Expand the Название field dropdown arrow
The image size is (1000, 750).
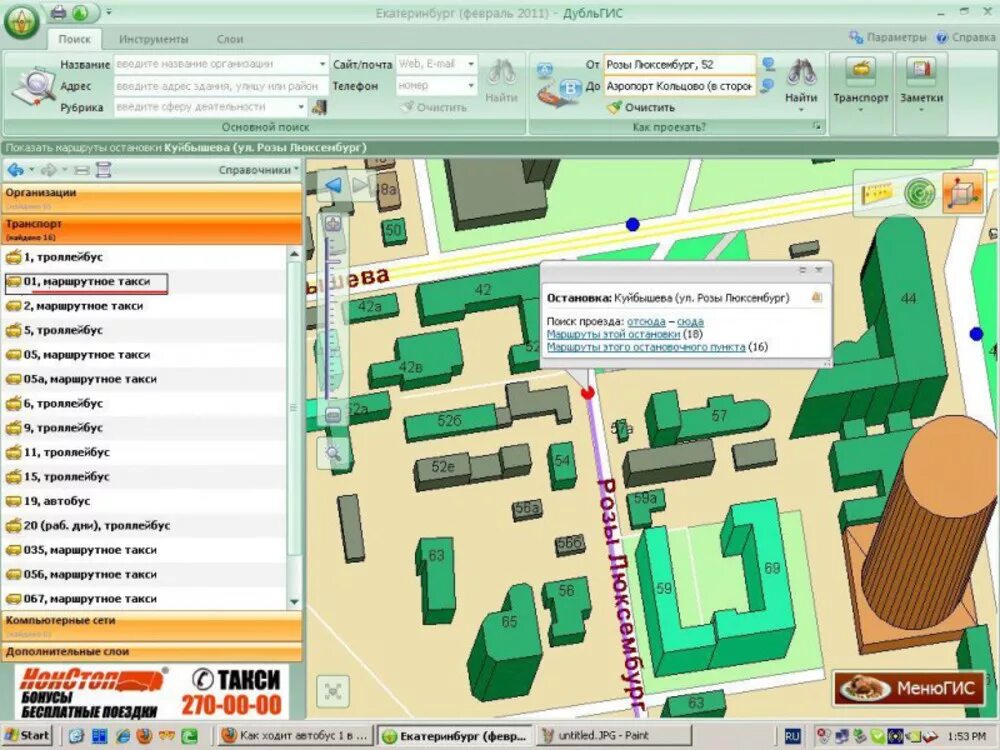coord(322,64)
